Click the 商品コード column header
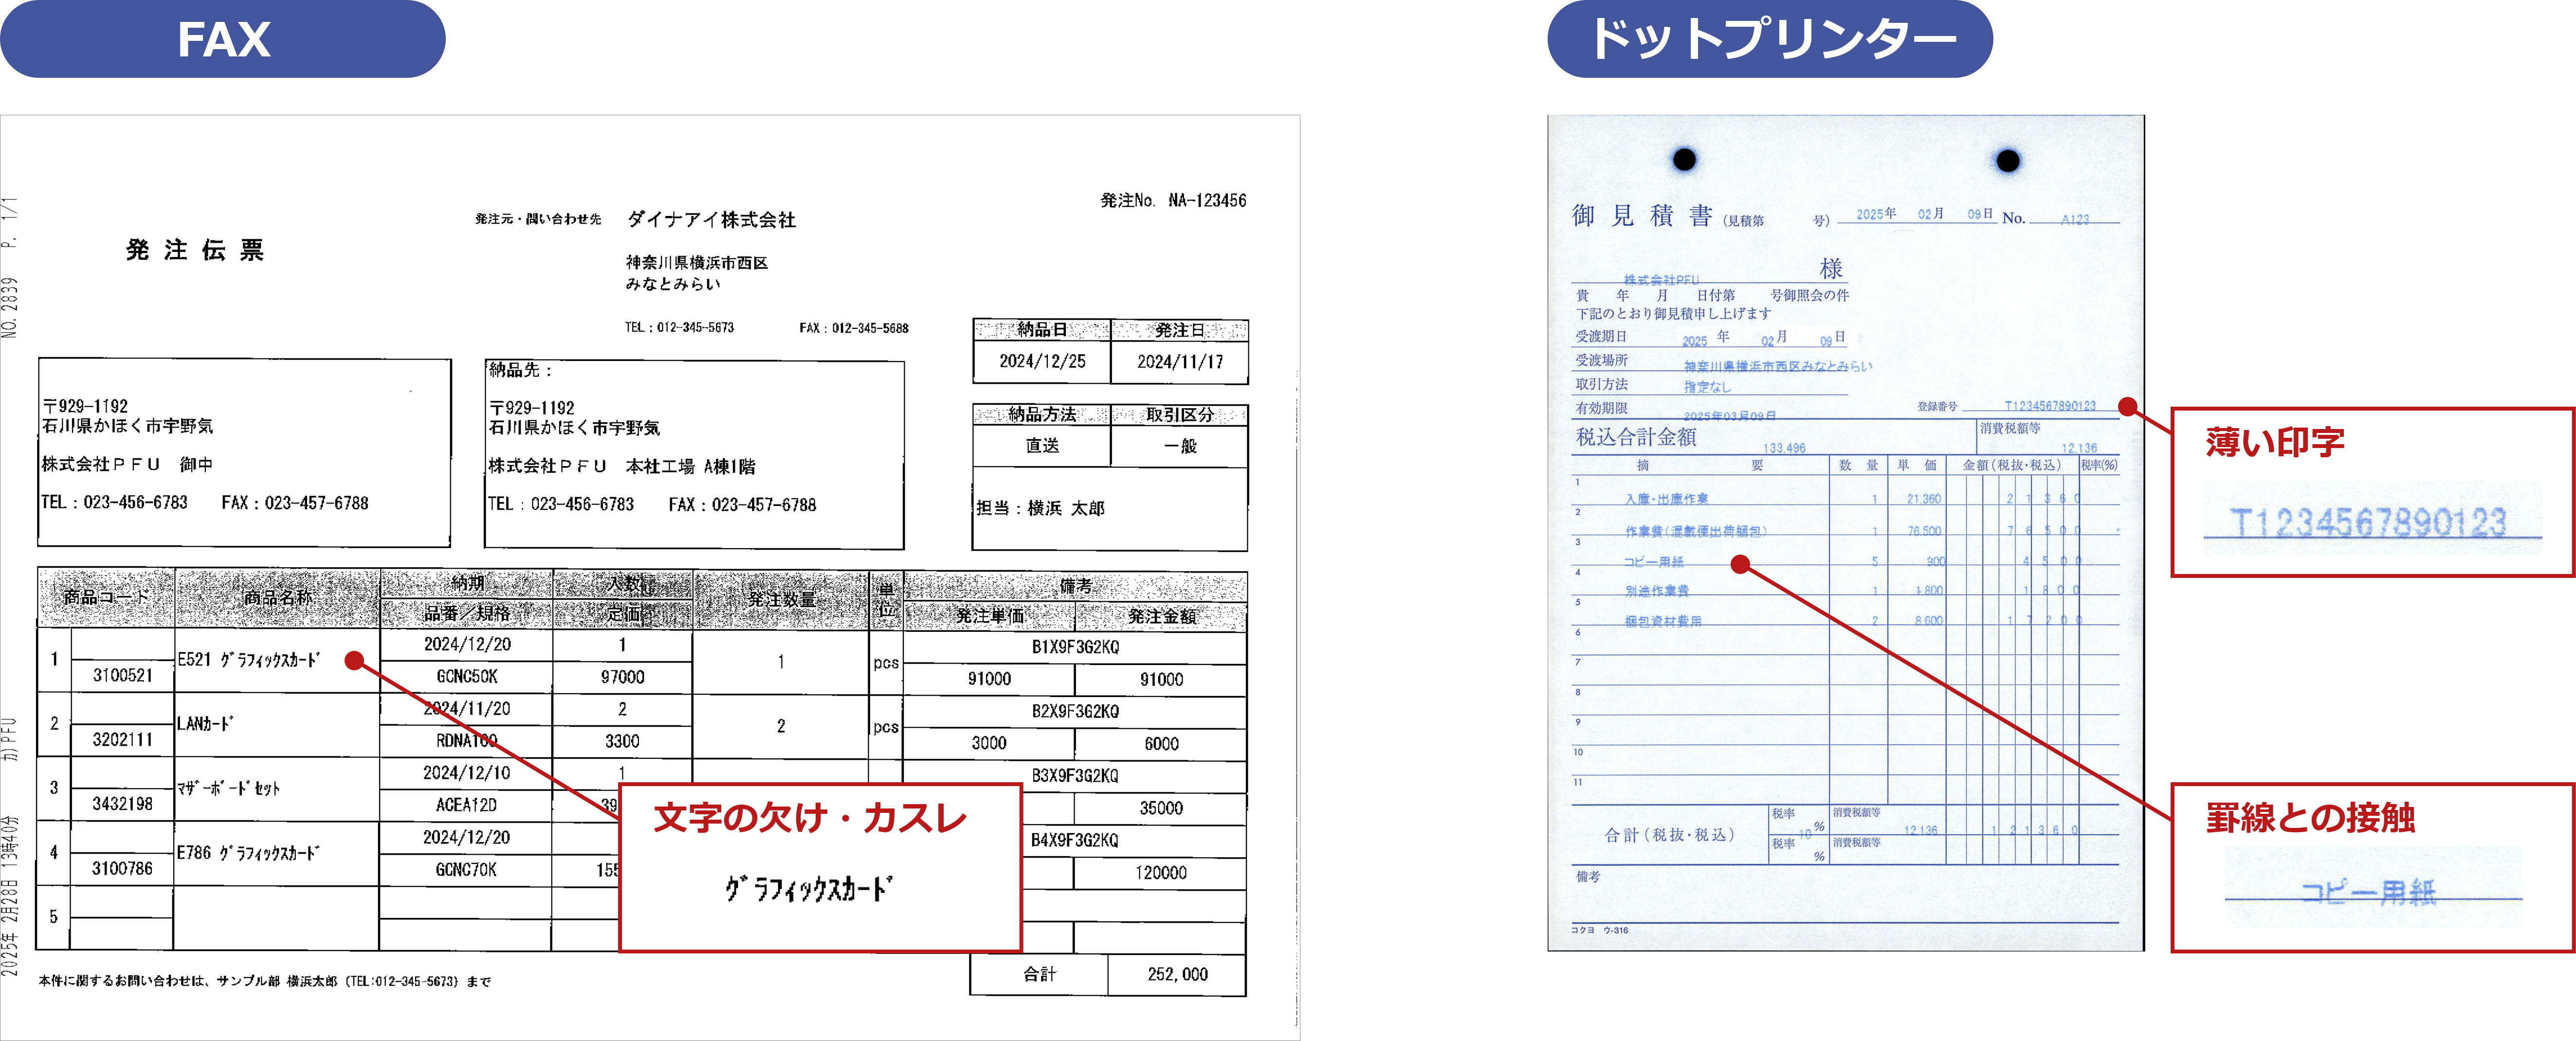 (106, 597)
